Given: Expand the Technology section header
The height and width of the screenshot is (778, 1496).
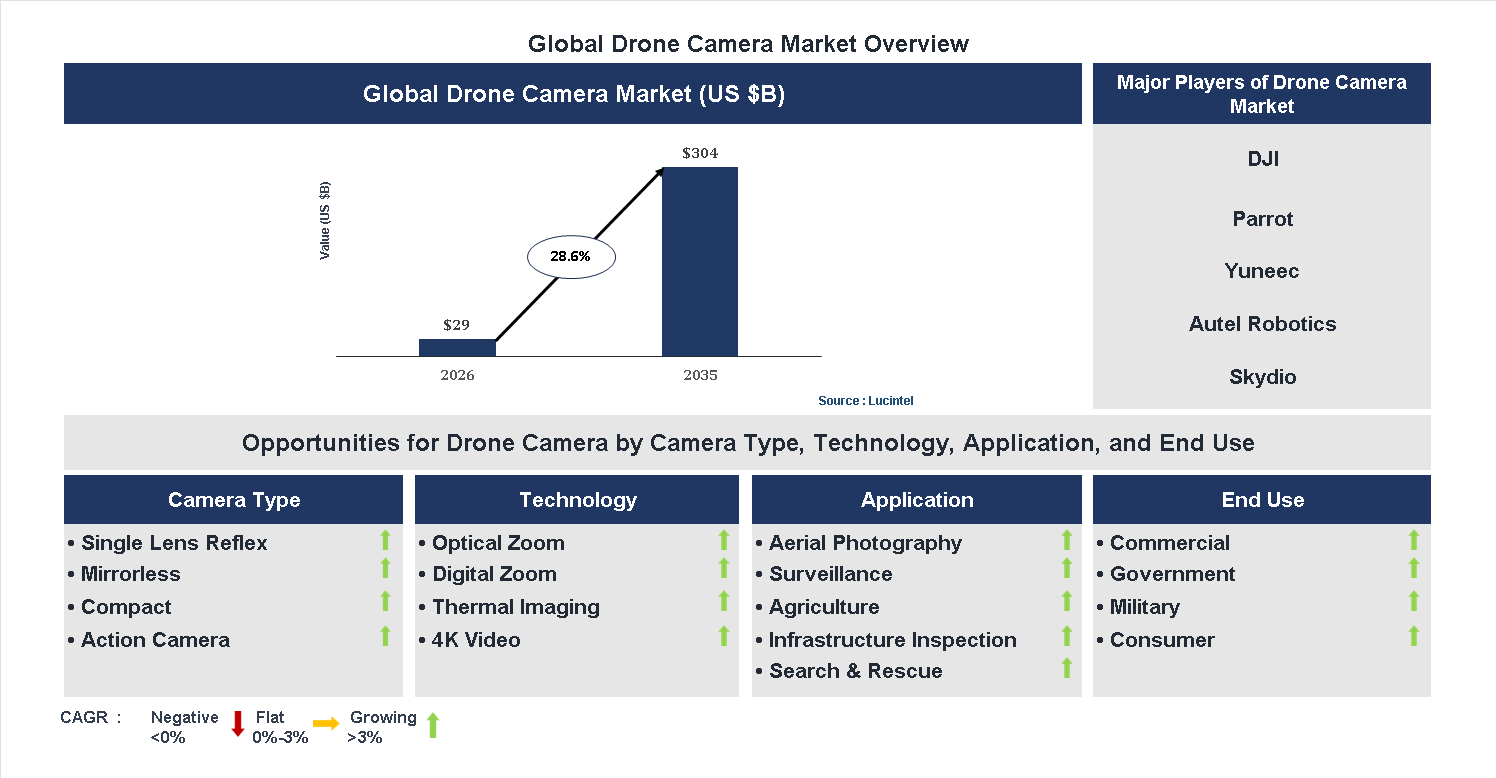Looking at the screenshot, I should pos(577,499).
